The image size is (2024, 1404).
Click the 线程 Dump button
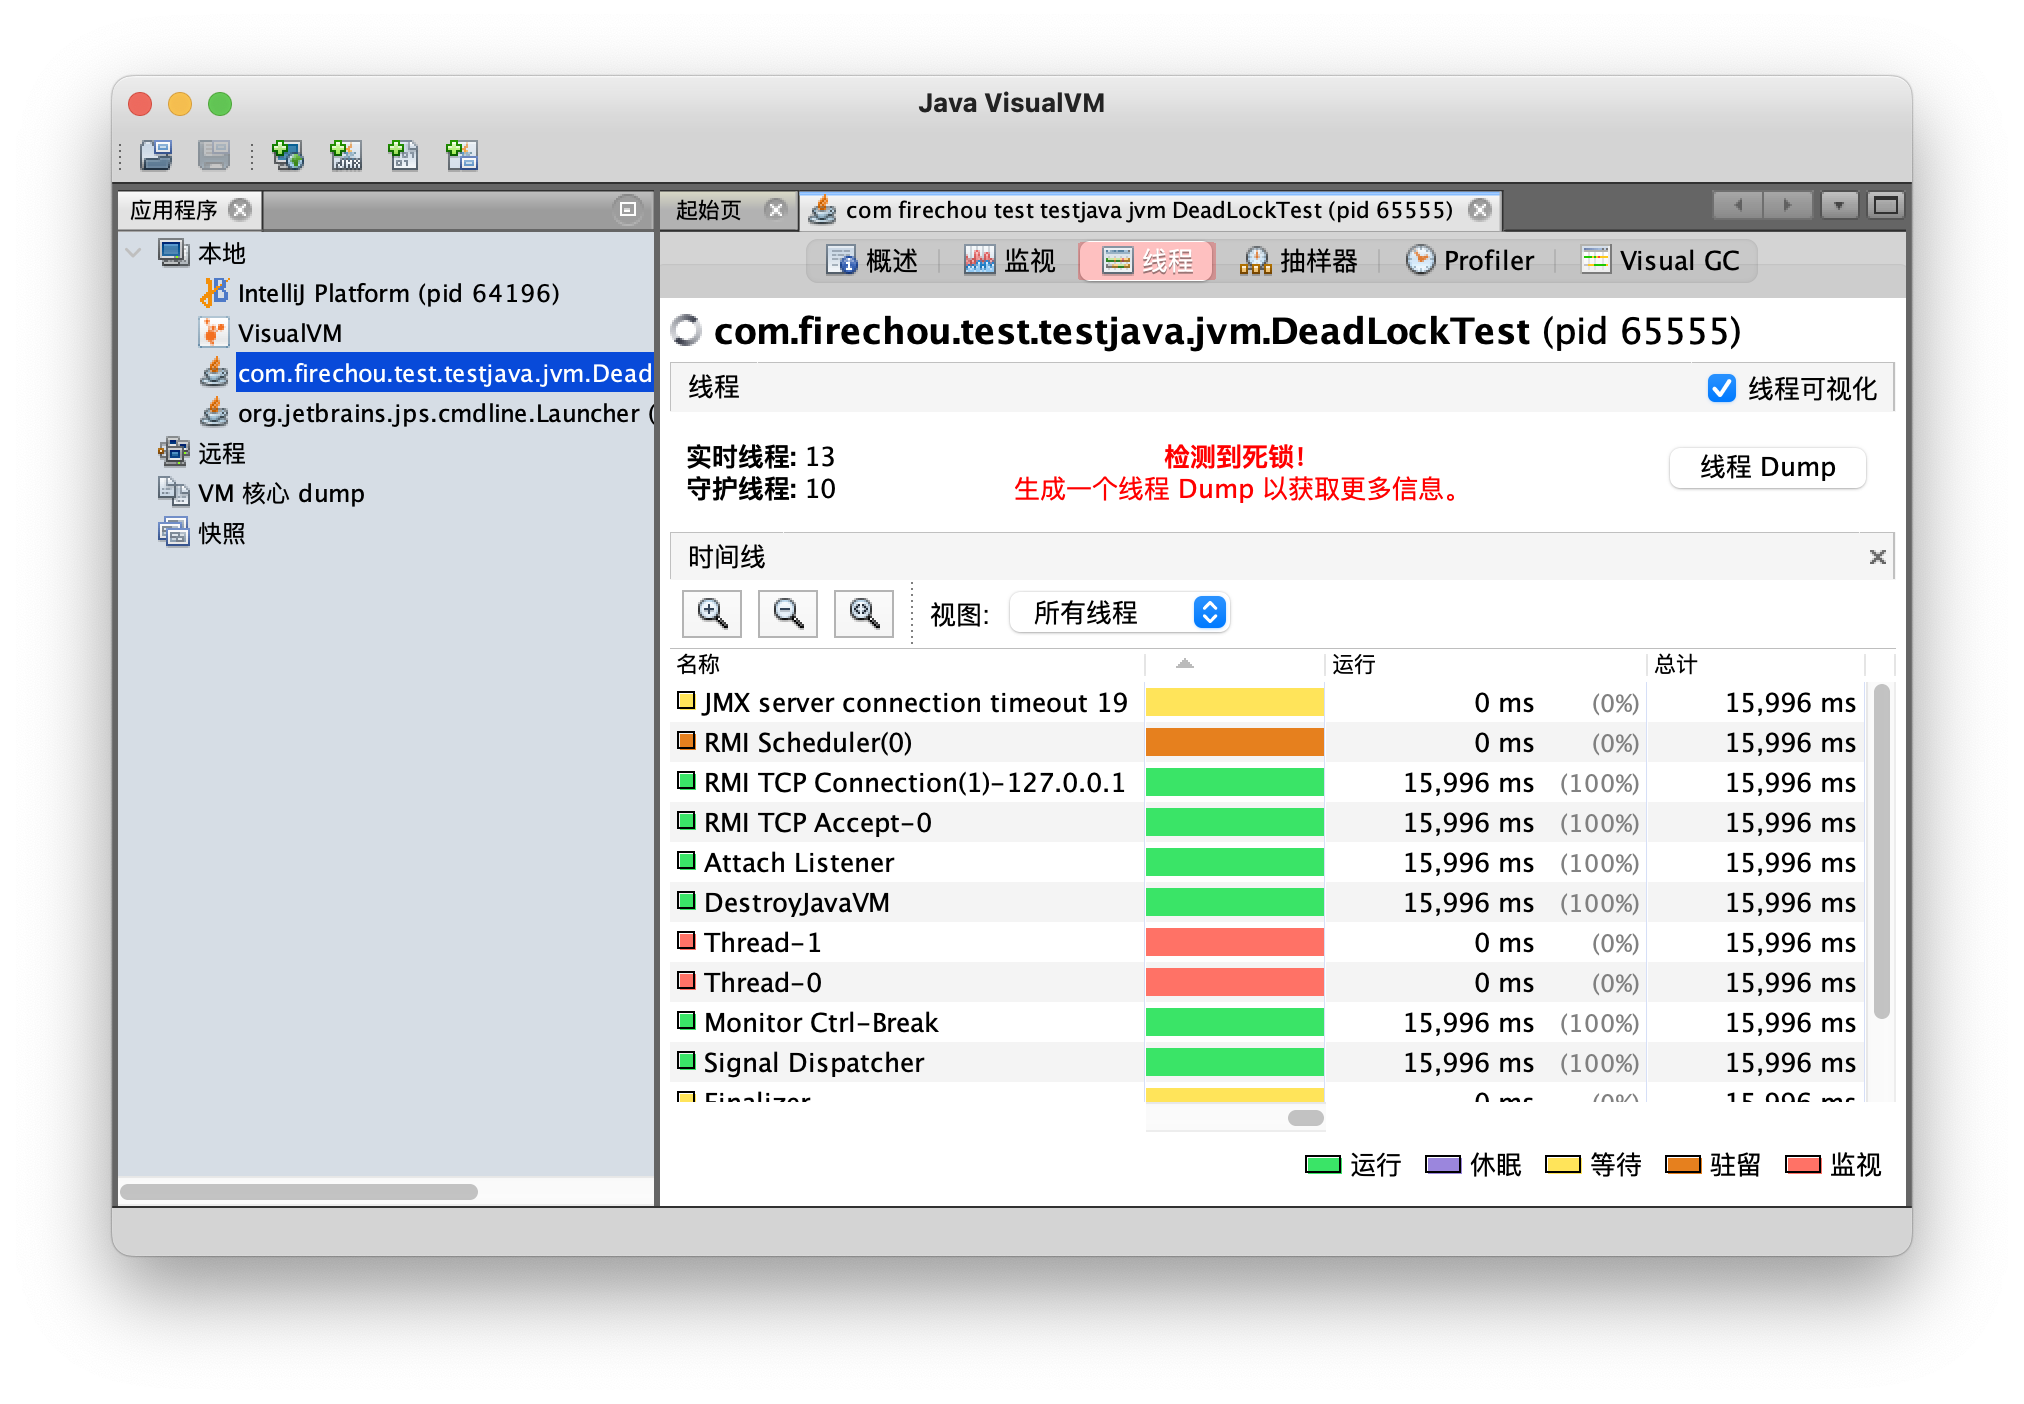click(1767, 467)
